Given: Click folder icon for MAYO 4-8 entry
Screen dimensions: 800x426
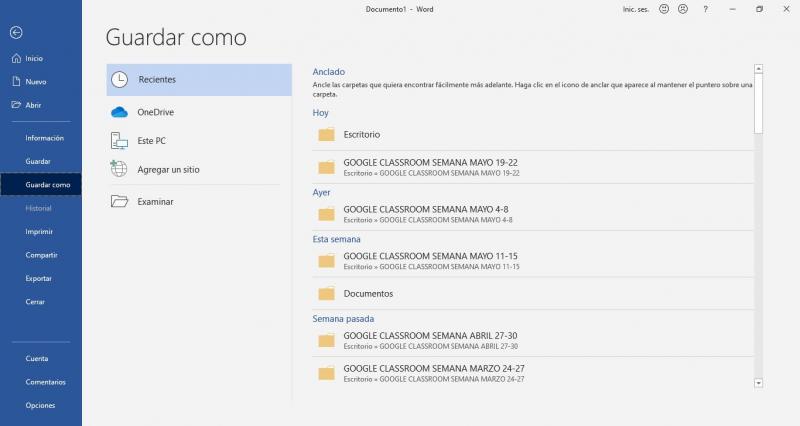Looking at the screenshot, I should pyautogui.click(x=327, y=214).
